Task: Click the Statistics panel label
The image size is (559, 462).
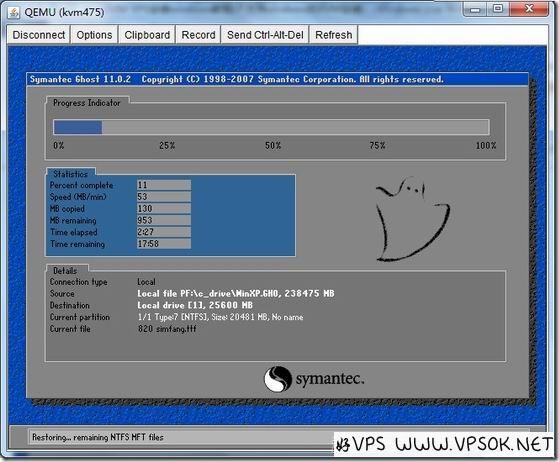Action: [71, 174]
